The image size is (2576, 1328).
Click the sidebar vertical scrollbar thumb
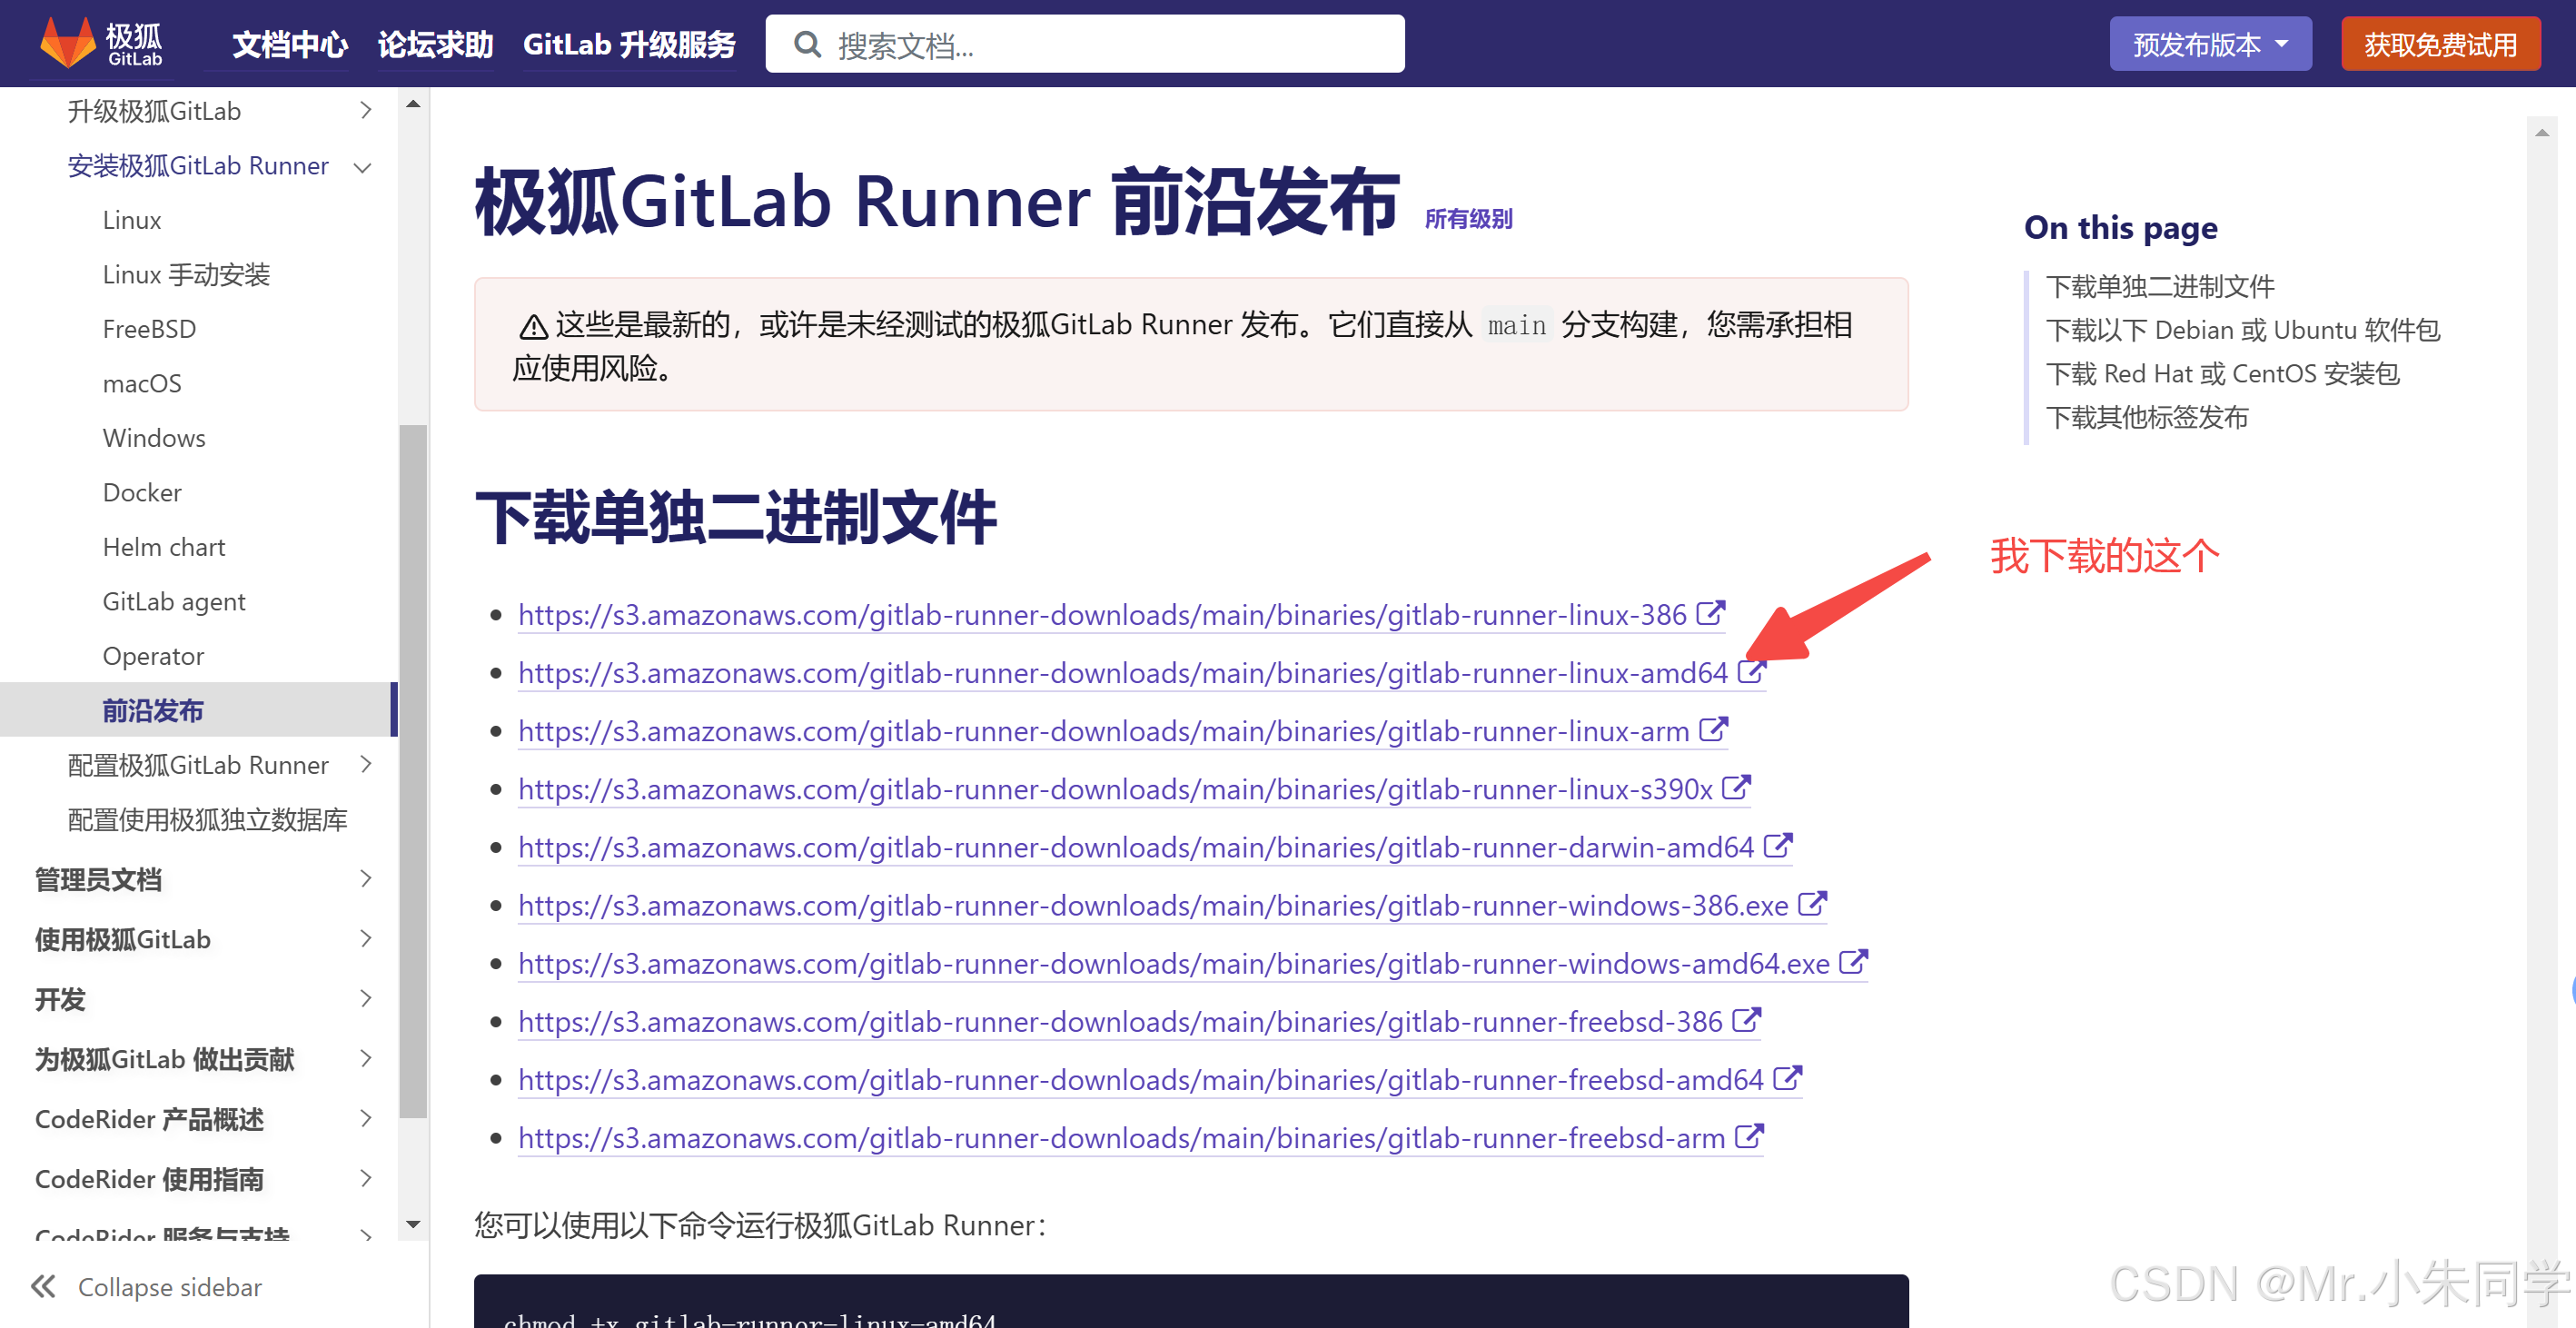pyautogui.click(x=413, y=770)
